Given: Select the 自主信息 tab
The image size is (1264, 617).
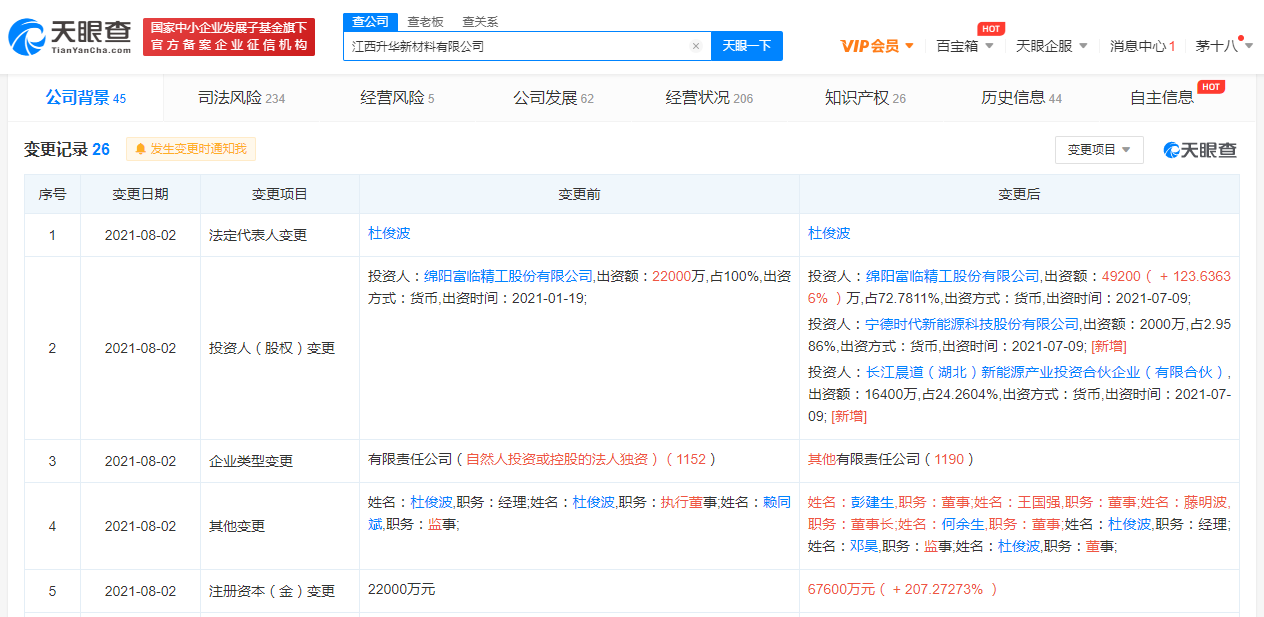Looking at the screenshot, I should (x=1162, y=98).
